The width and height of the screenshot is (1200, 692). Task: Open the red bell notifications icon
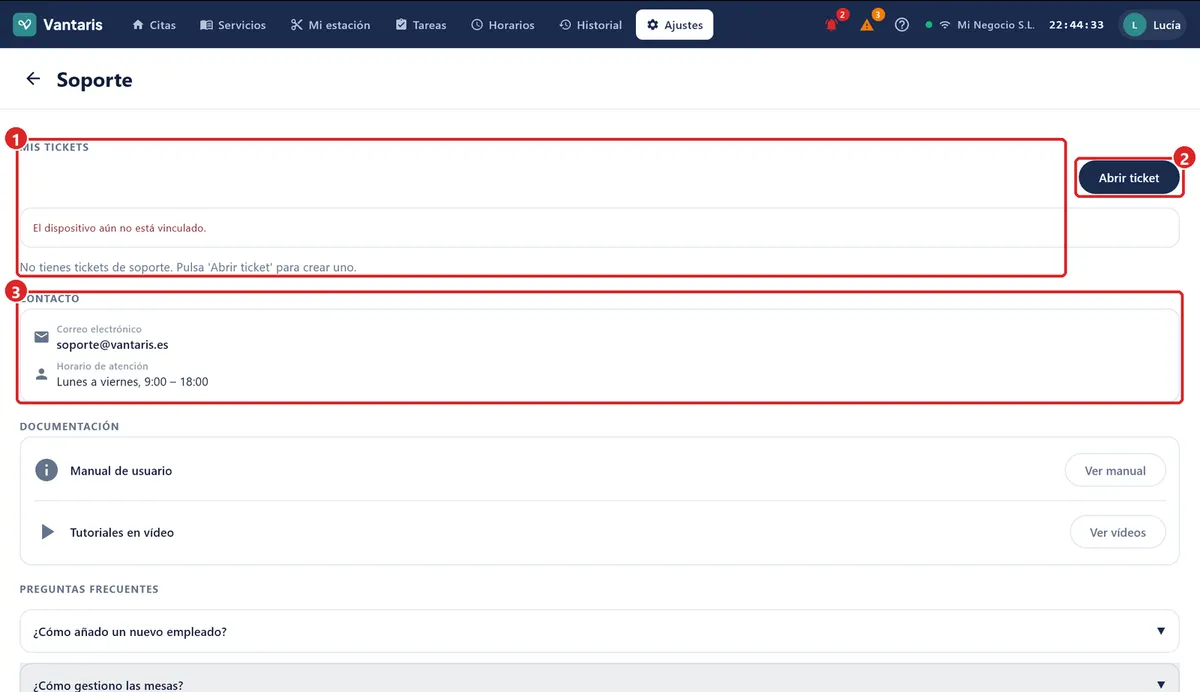[832, 25]
